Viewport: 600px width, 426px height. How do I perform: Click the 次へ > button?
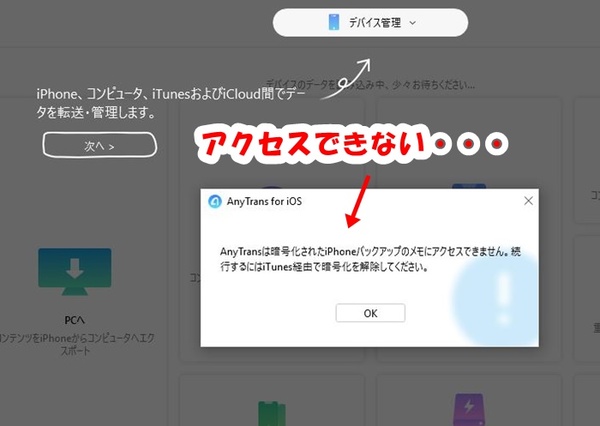click(x=99, y=145)
